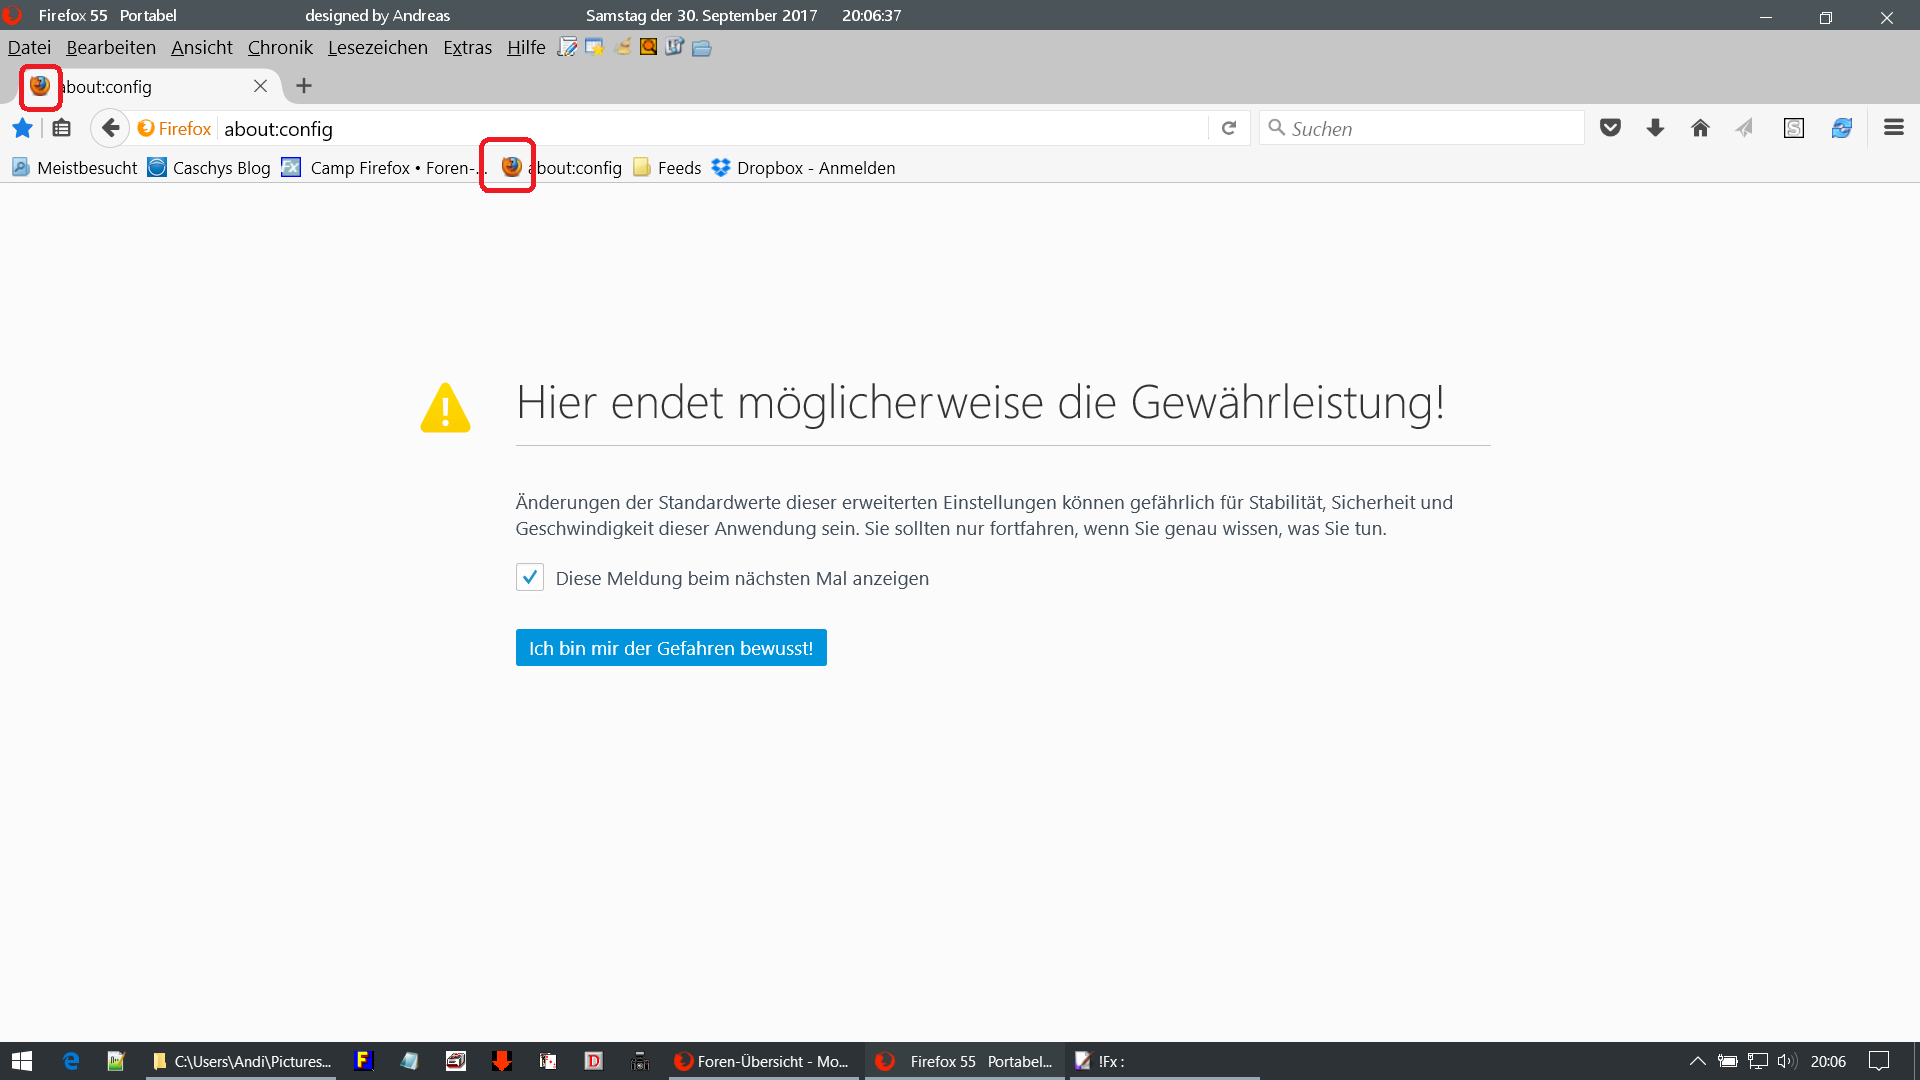Viewport: 1920px width, 1080px height.
Task: Open the Caschys Blog bookmark
Action: pyautogui.click(x=209, y=168)
